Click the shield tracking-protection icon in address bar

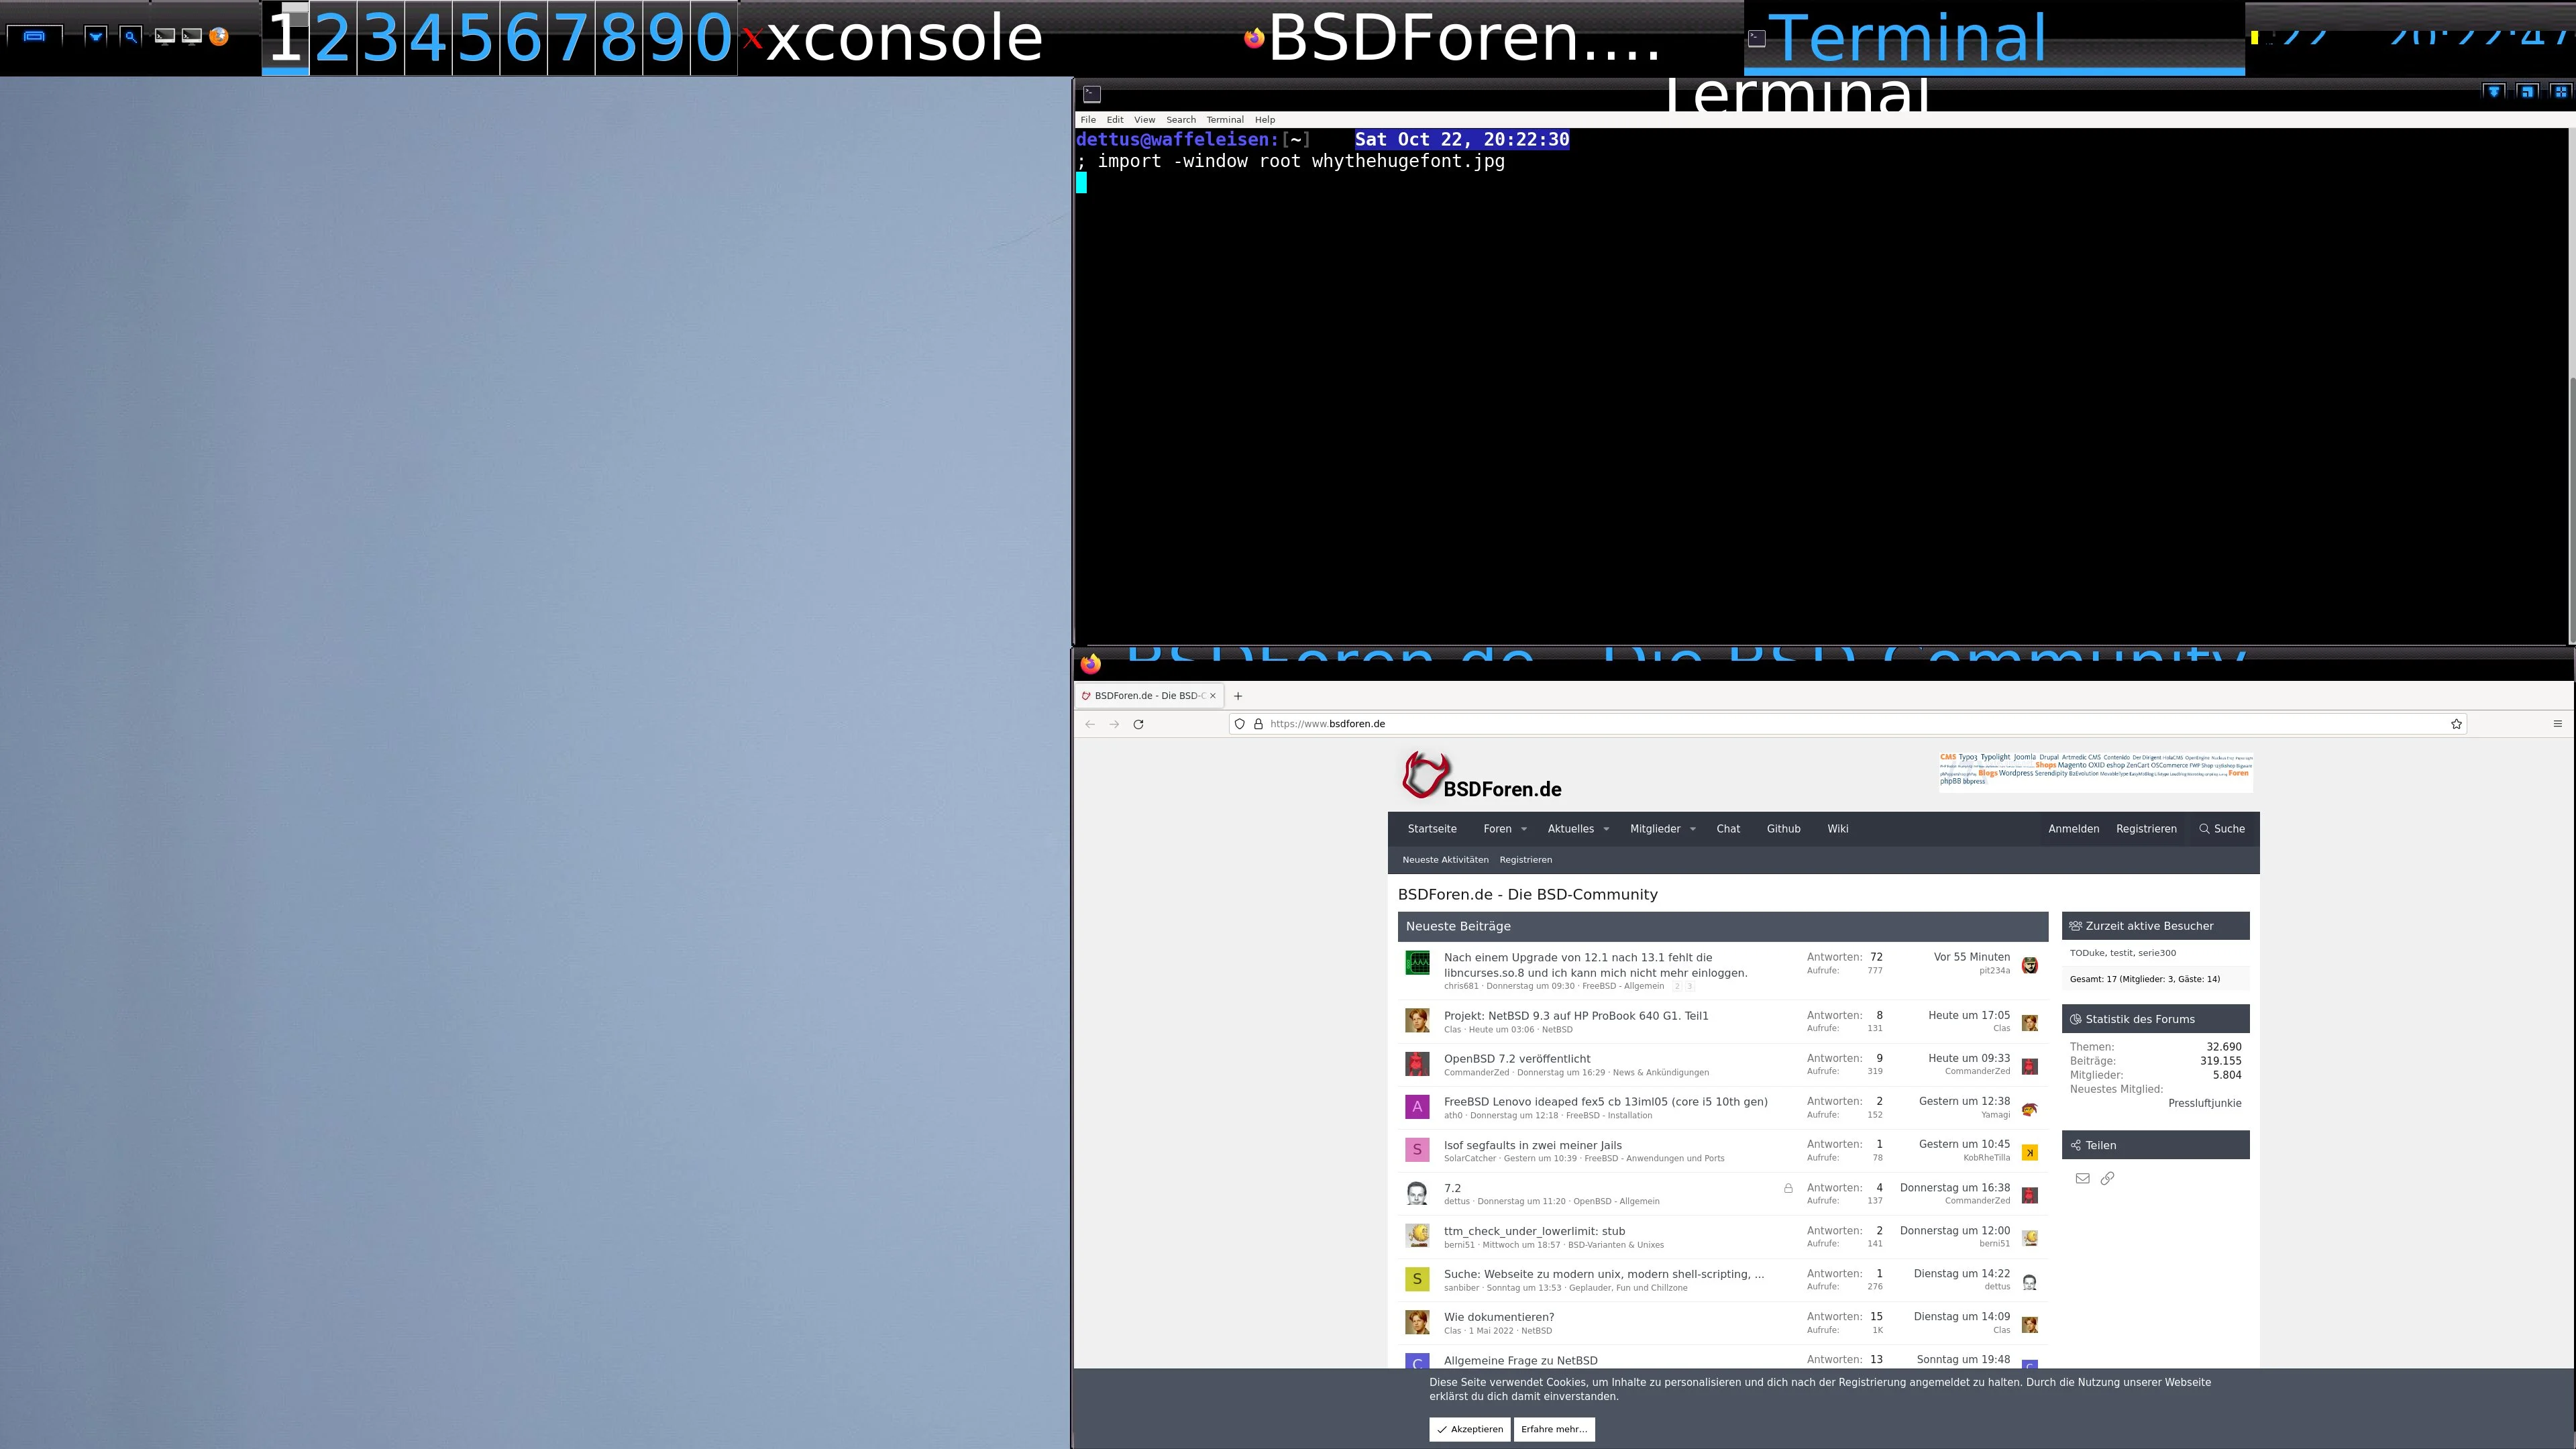[x=1240, y=723]
